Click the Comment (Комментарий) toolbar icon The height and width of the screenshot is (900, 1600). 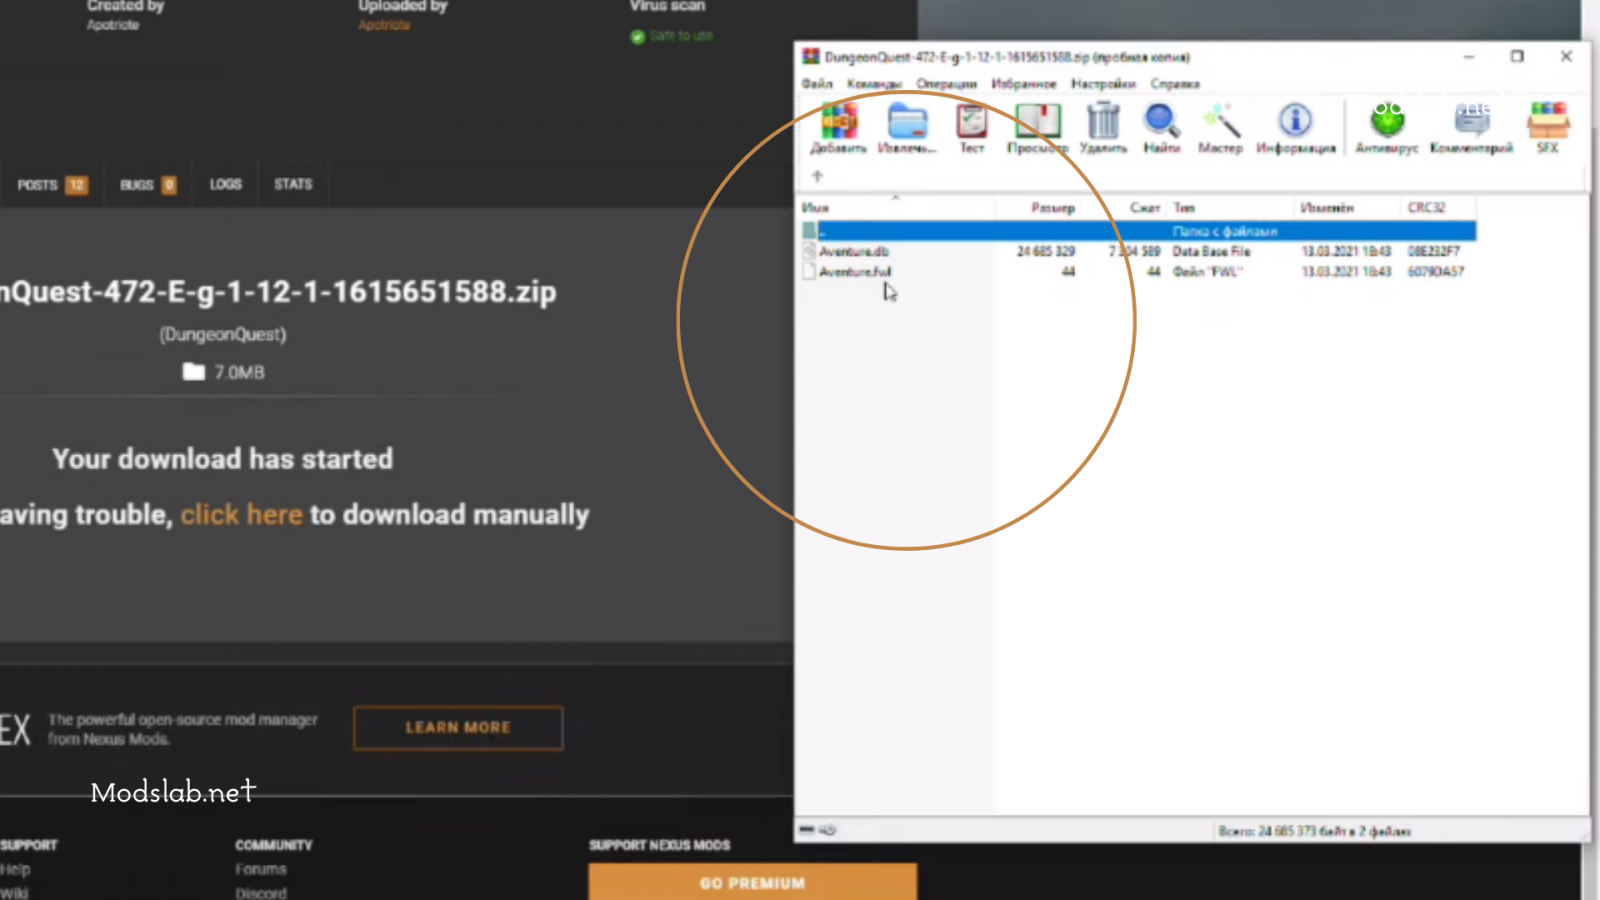(1471, 122)
